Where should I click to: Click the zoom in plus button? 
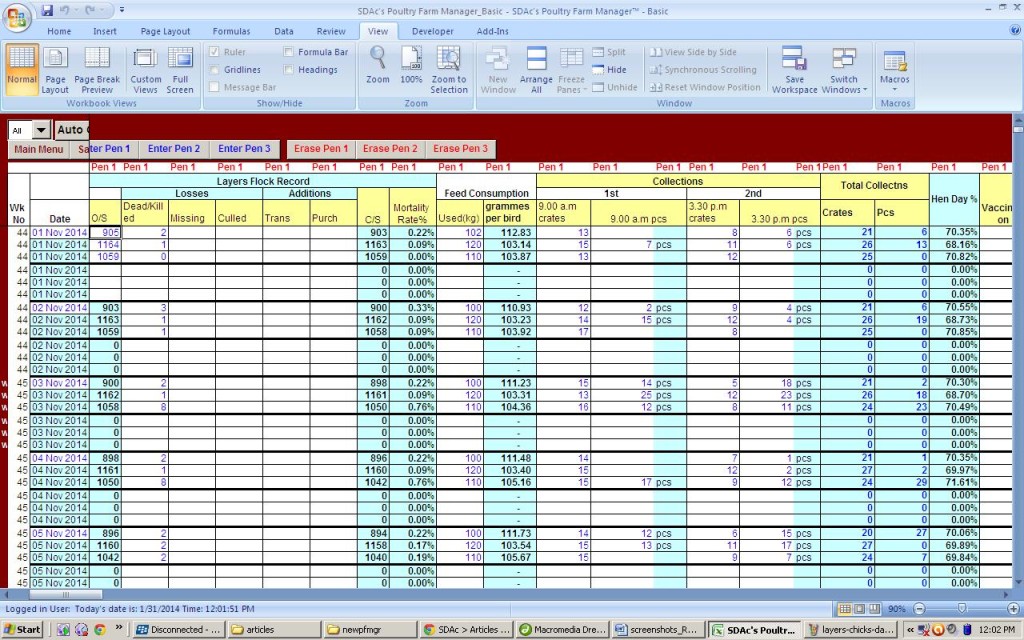[1014, 609]
